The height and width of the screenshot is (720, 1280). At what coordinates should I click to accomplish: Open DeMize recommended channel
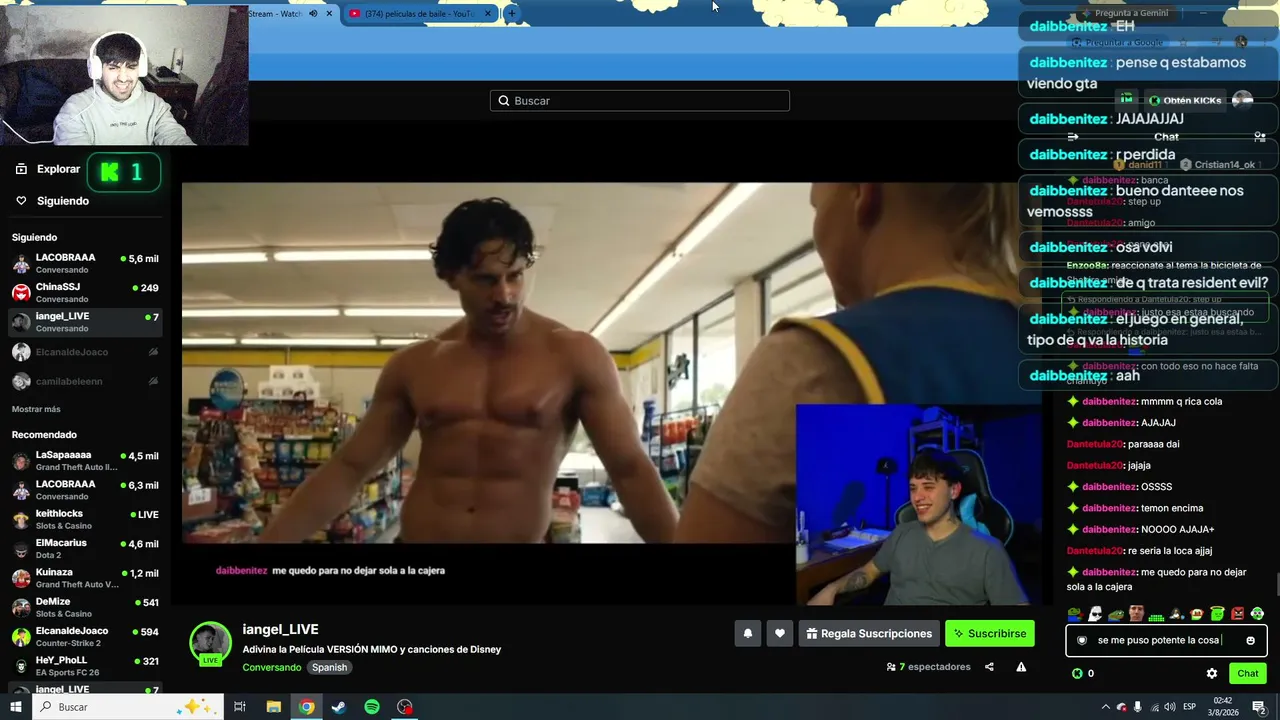85,607
